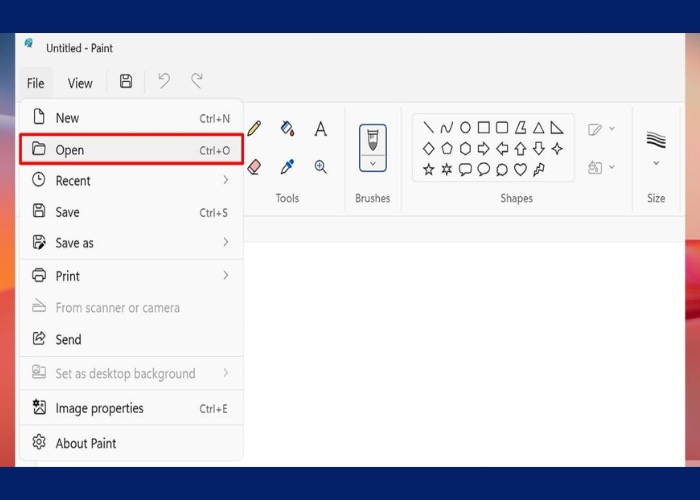Pick the Eraser tool

coord(254,167)
